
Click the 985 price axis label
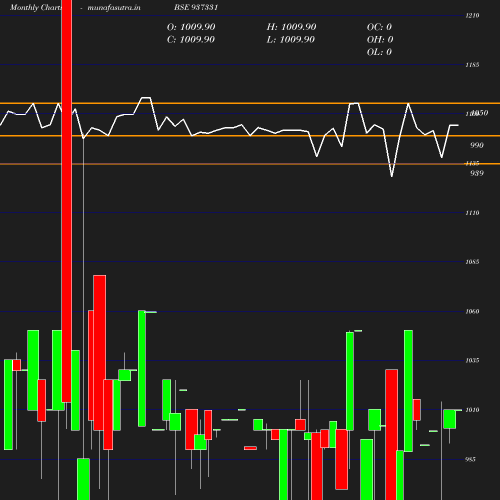tap(470, 460)
